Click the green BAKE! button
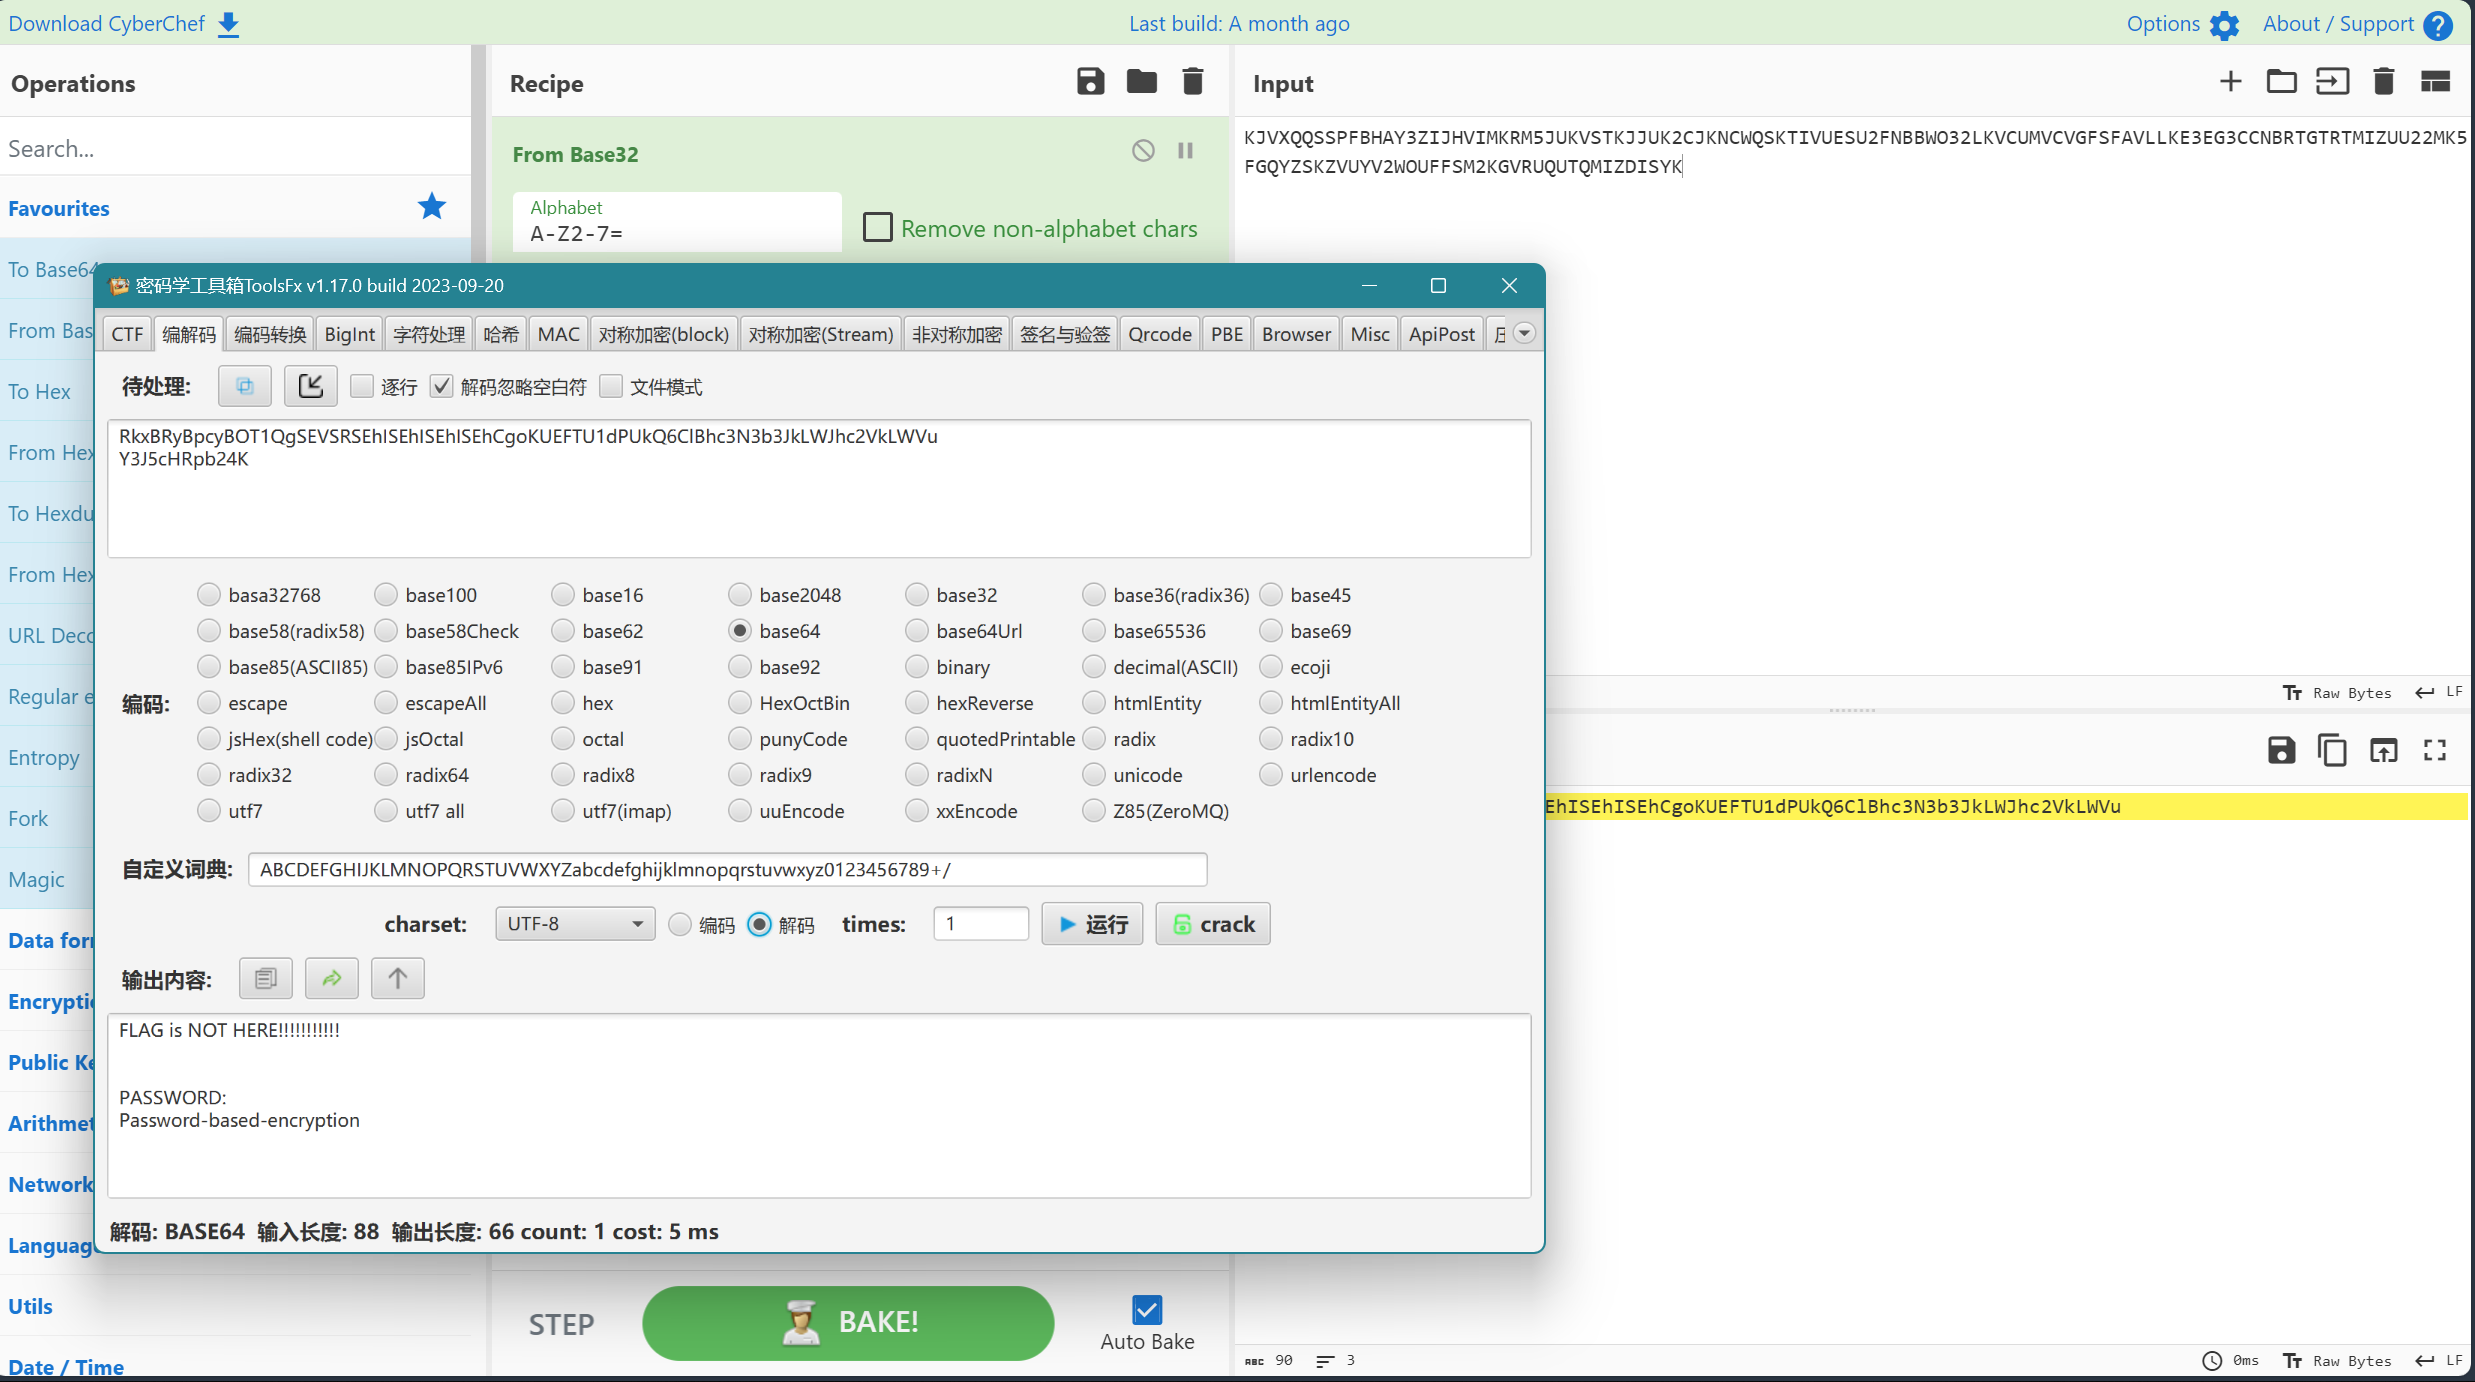Viewport: 2475px width, 1382px height. pos(848,1322)
